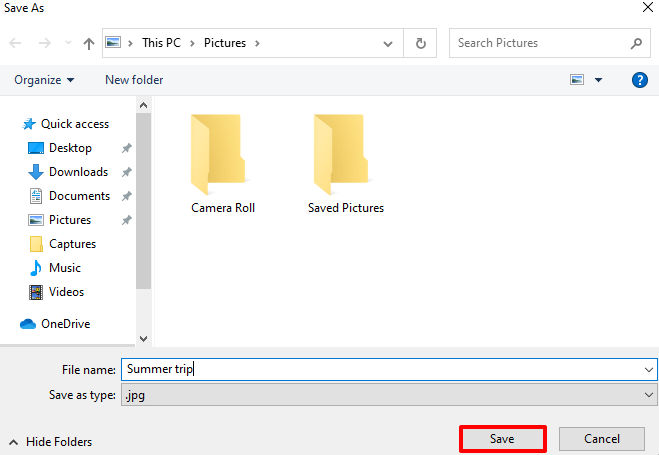Viewport: 659px width, 455px height.
Task: Select Downloads in Quick access
Action: 78,172
